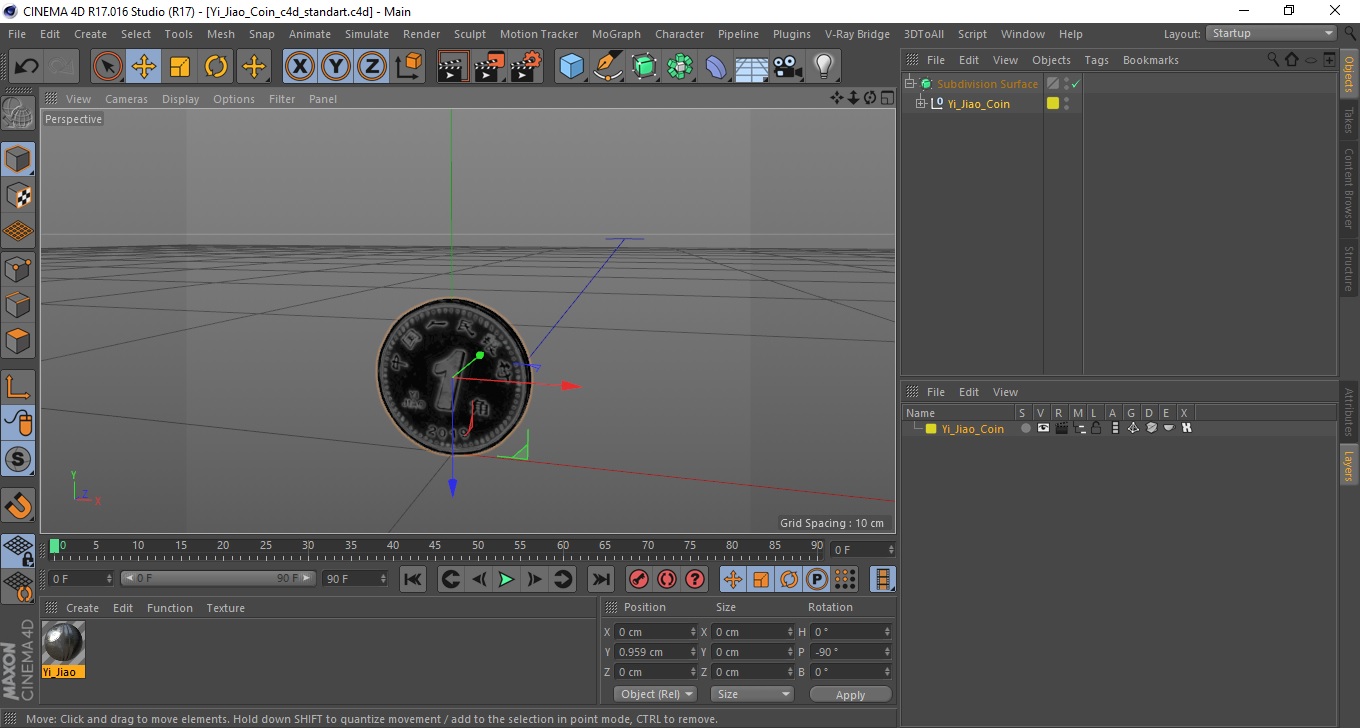The height and width of the screenshot is (728, 1360).
Task: Click the 0 F–90 F preview range slider
Action: 218,578
